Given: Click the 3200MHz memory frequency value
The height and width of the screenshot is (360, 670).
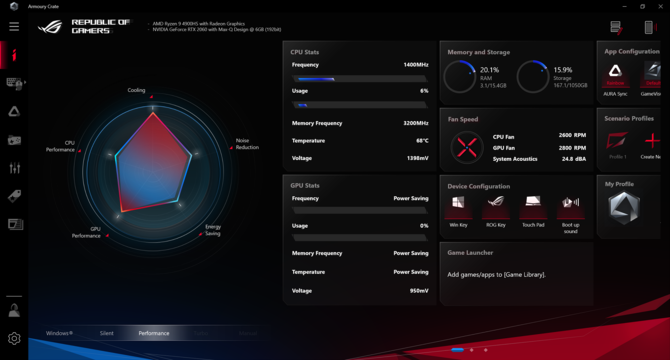Looking at the screenshot, I should [416, 123].
